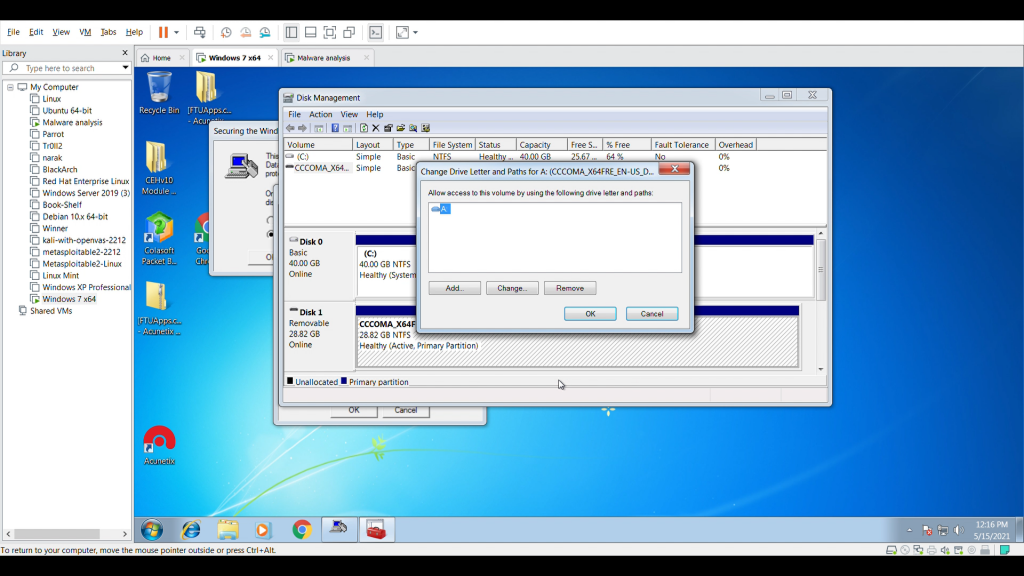Click the Properties icon in the Disk Management toolbar
The image size is (1024, 576).
[388, 128]
